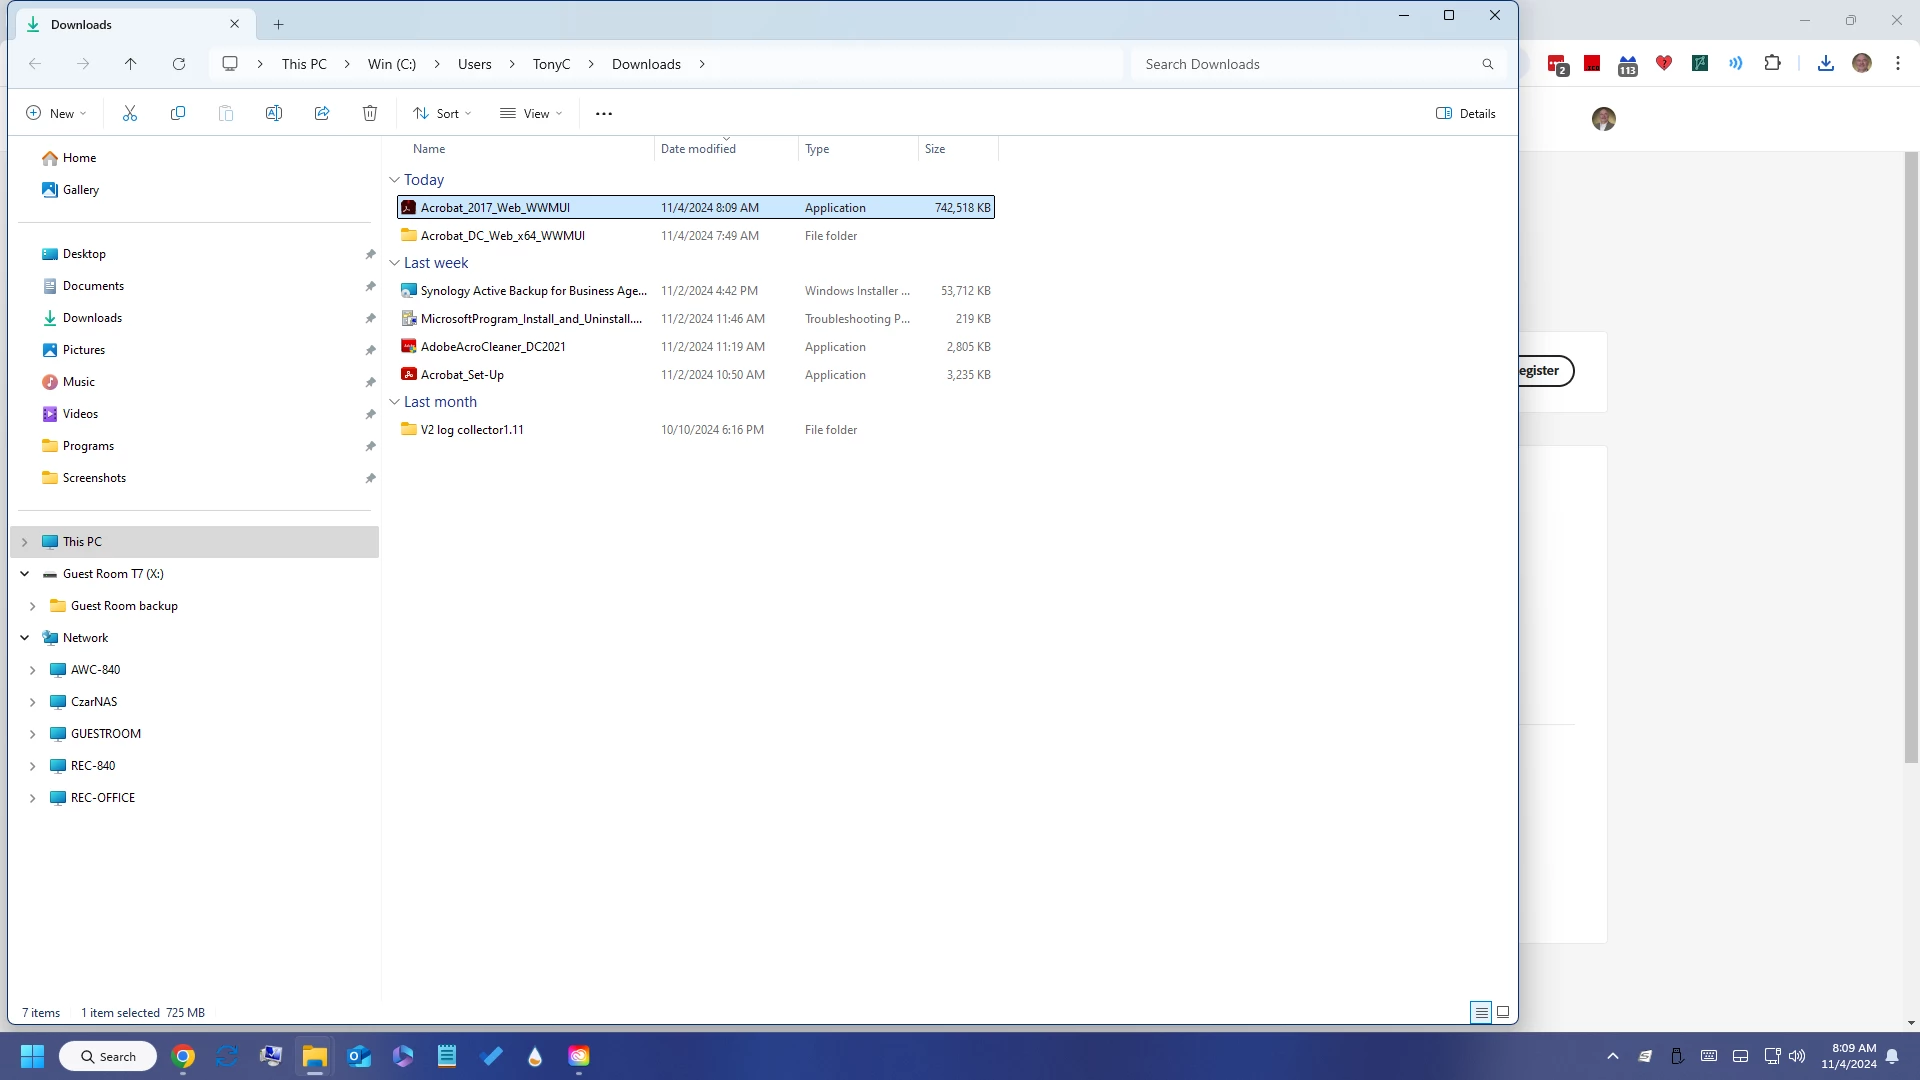
Task: Open the New item menu
Action: tap(56, 113)
